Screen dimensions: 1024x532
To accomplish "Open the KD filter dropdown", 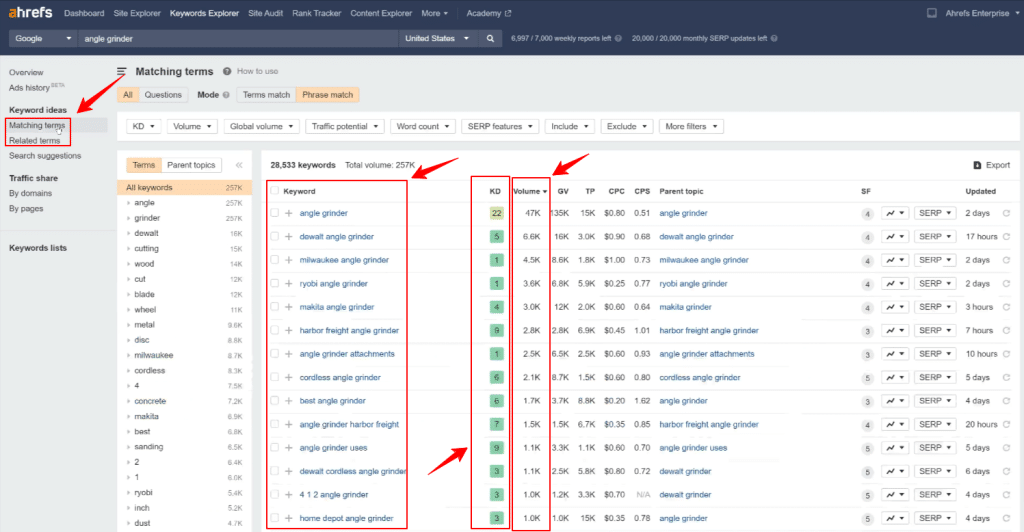I will (x=144, y=127).
